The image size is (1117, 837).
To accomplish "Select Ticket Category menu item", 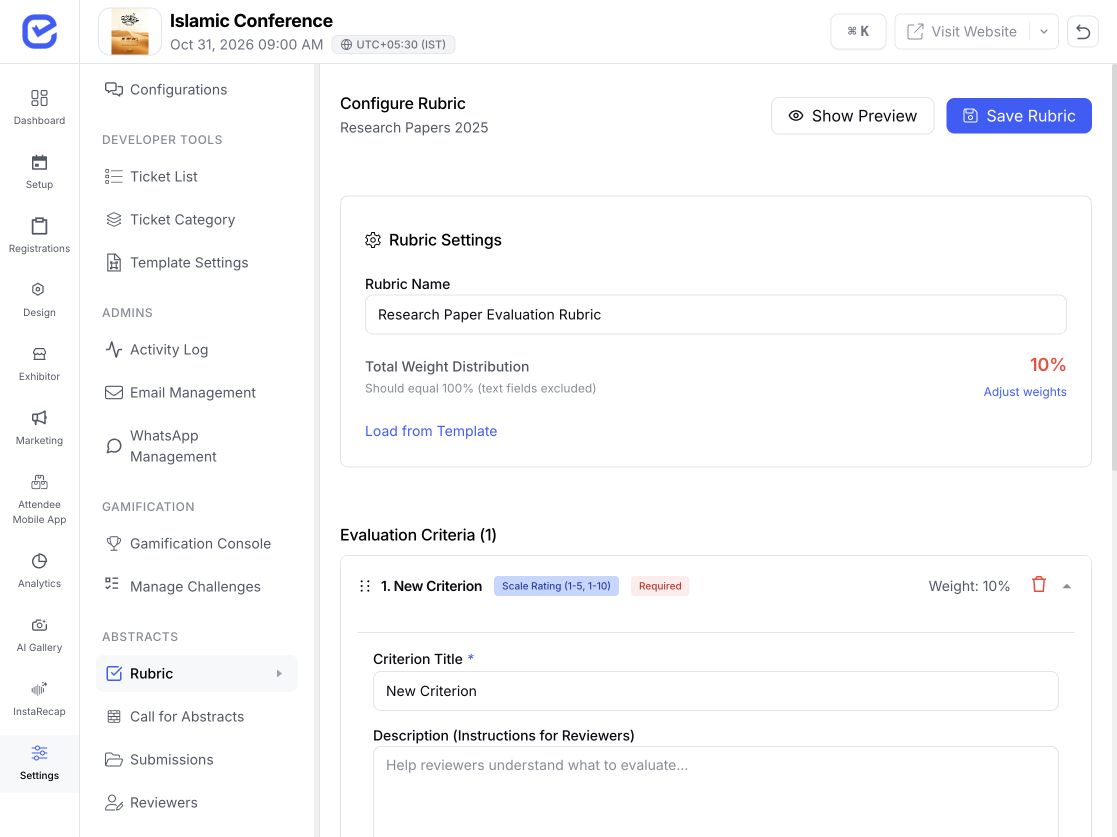I will click(x=170, y=219).
